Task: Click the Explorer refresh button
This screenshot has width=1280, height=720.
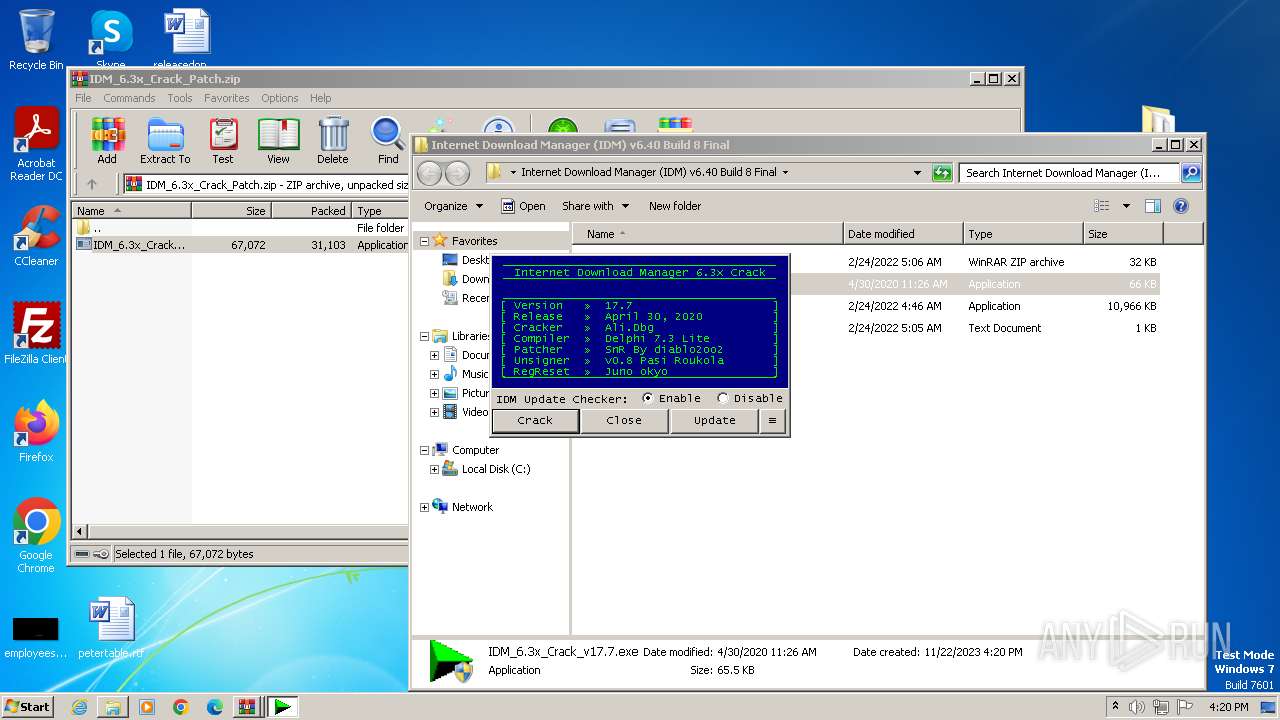Action: (941, 172)
